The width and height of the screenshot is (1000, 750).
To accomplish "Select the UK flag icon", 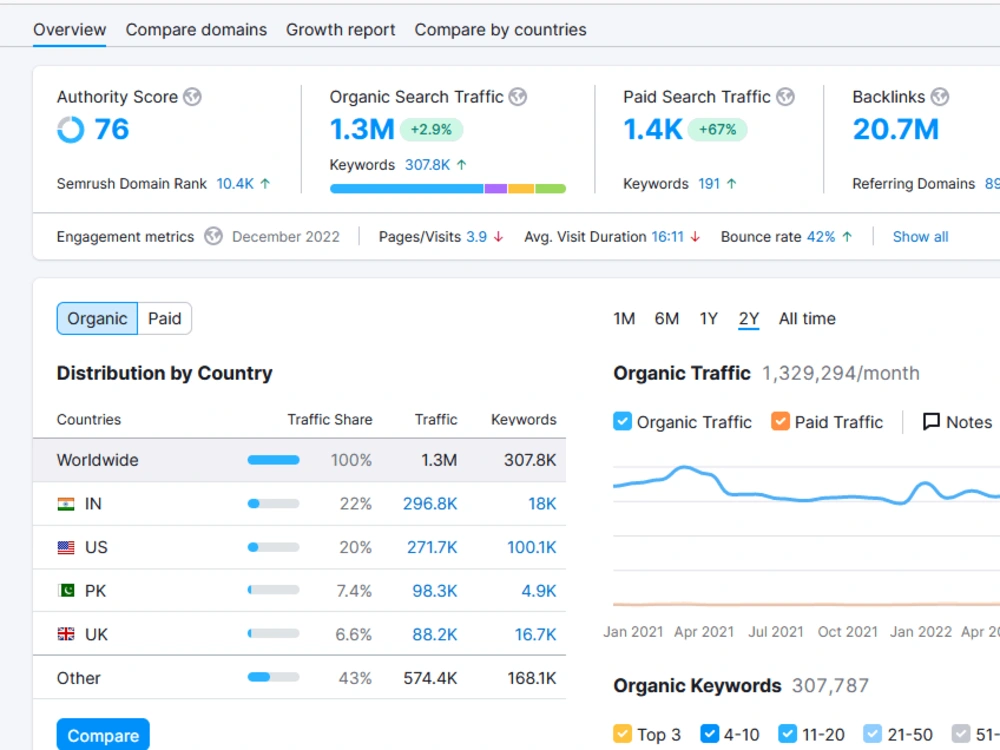I will tap(66, 634).
